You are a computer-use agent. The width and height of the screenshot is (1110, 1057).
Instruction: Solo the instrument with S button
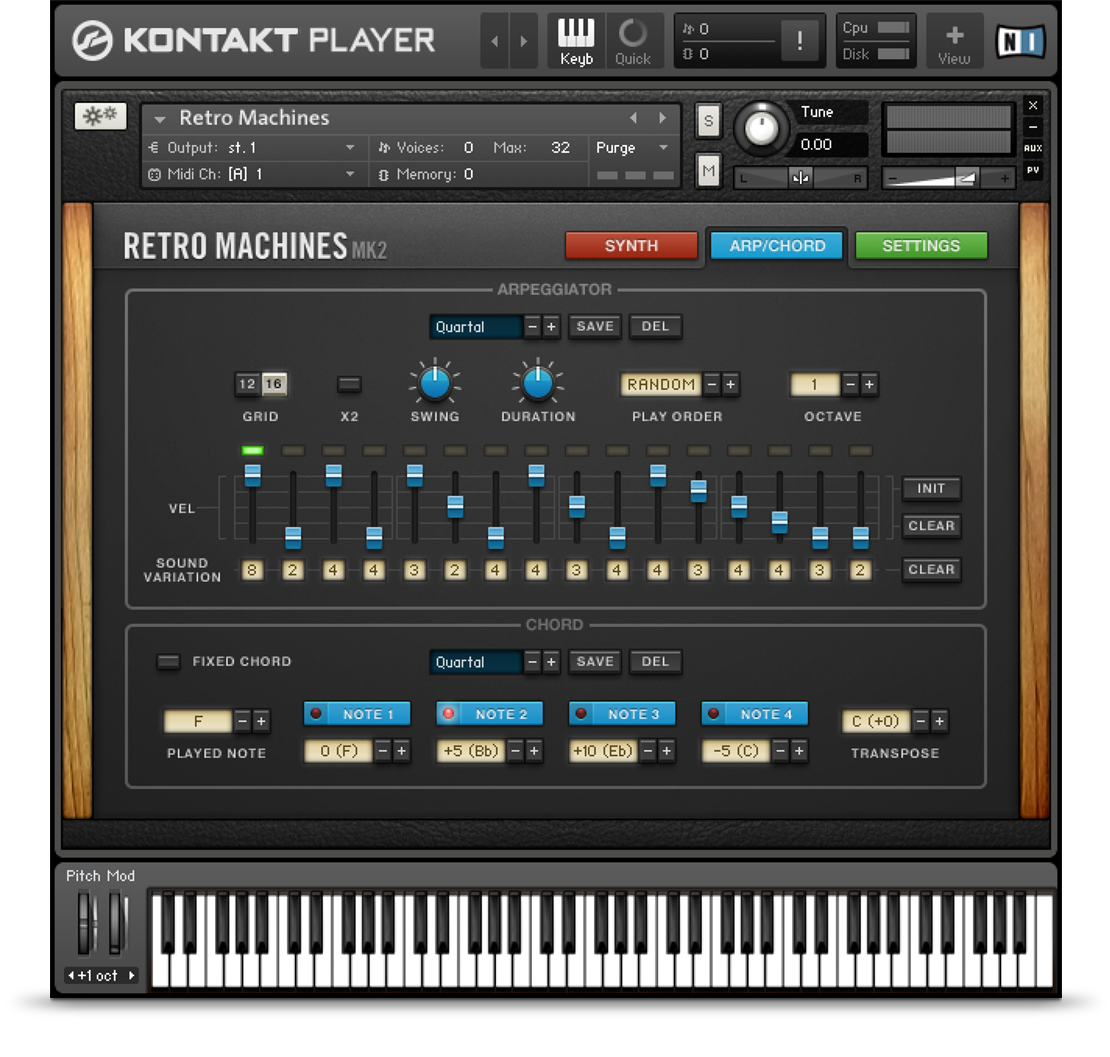coord(709,122)
